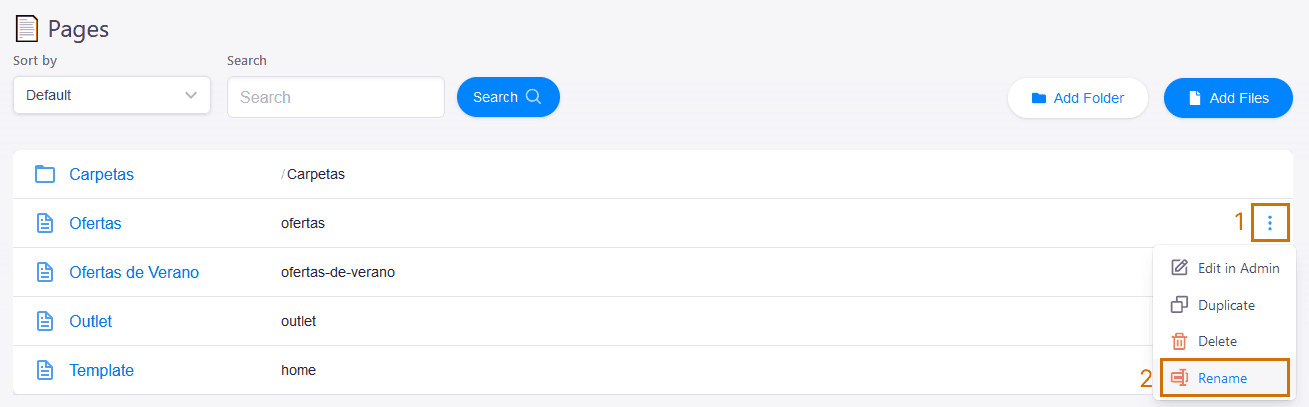Click the Template page file icon
Viewport: 1309px width, 407px height.
coord(44,370)
